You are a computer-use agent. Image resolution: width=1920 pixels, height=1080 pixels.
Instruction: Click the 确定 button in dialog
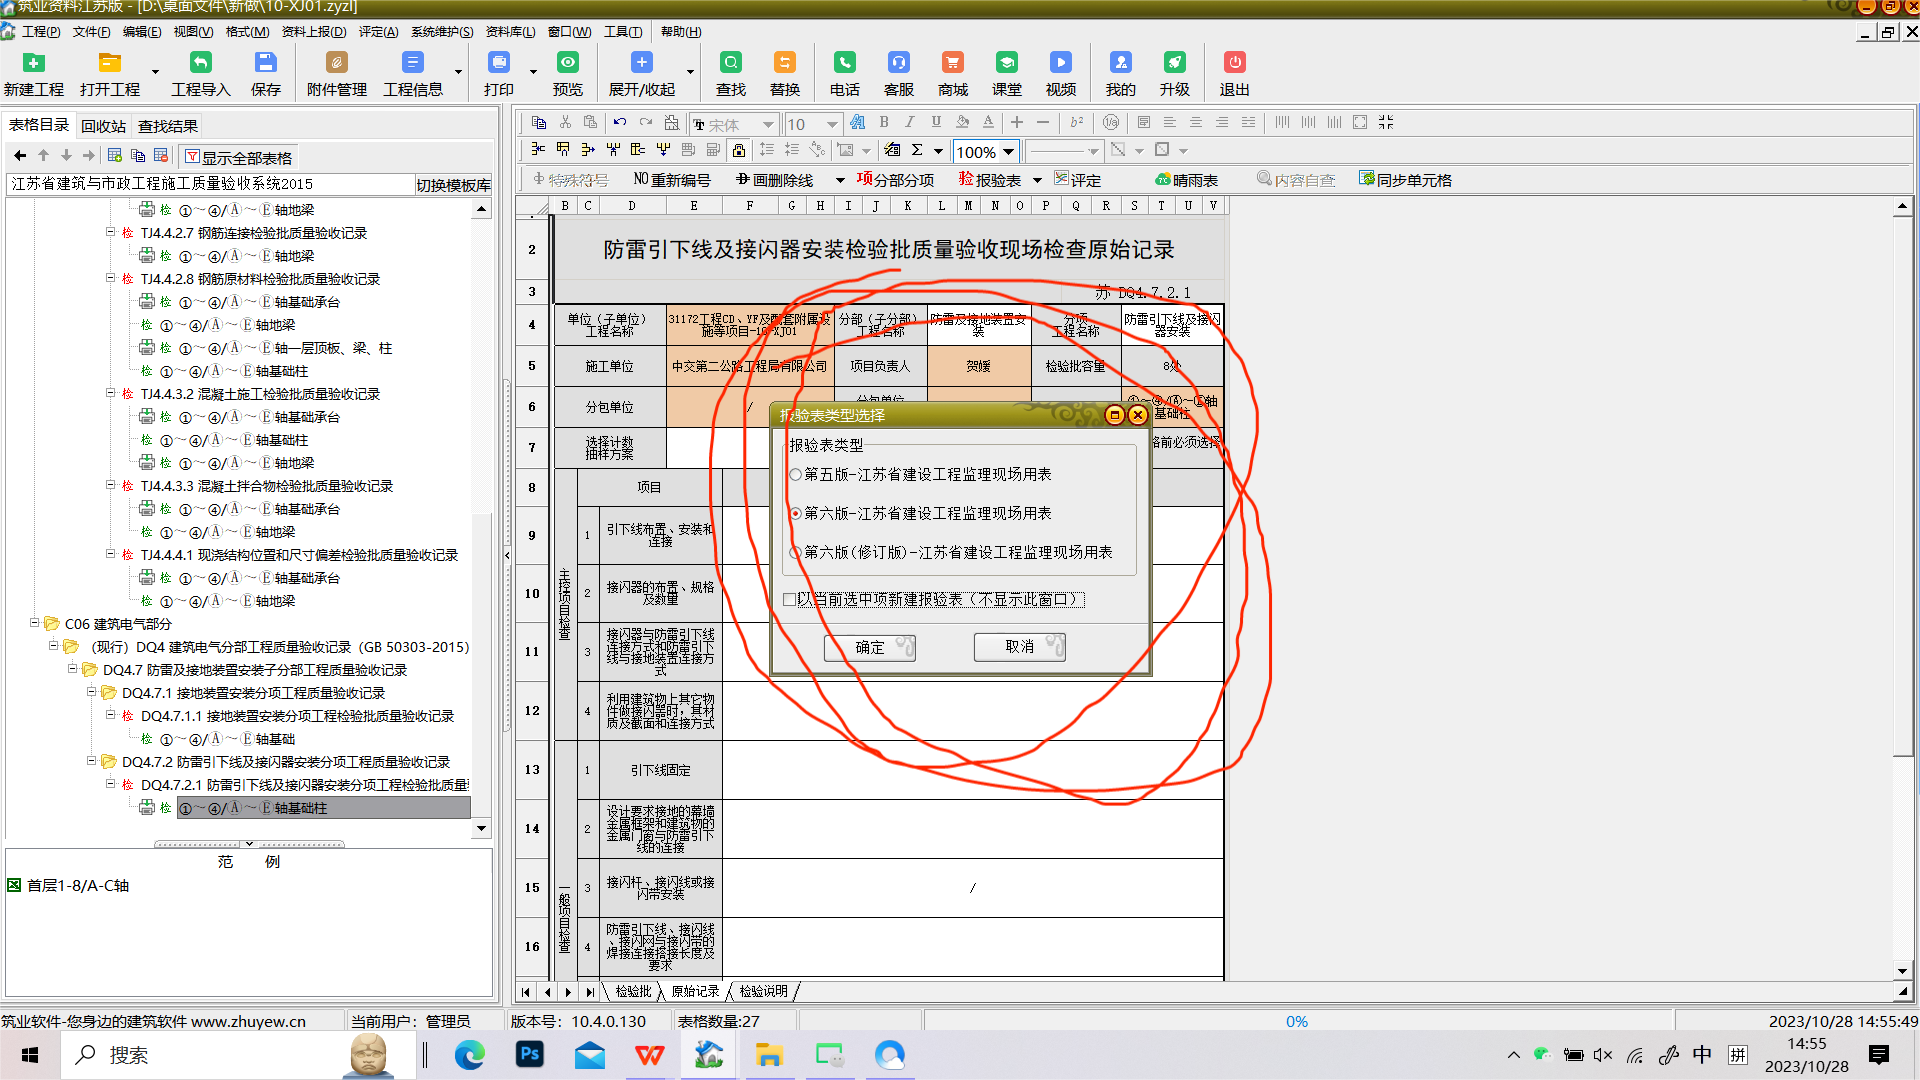pos(869,647)
